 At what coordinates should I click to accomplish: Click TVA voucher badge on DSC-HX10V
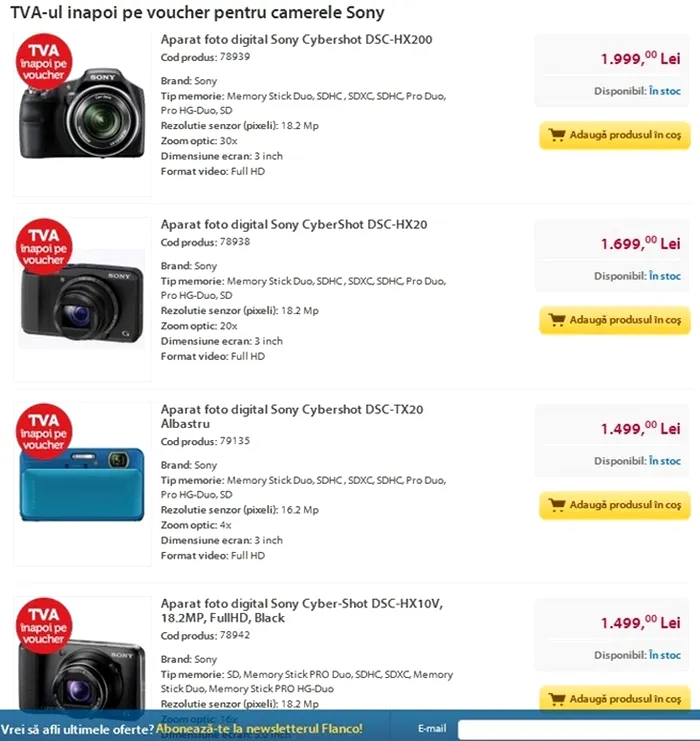(44, 626)
